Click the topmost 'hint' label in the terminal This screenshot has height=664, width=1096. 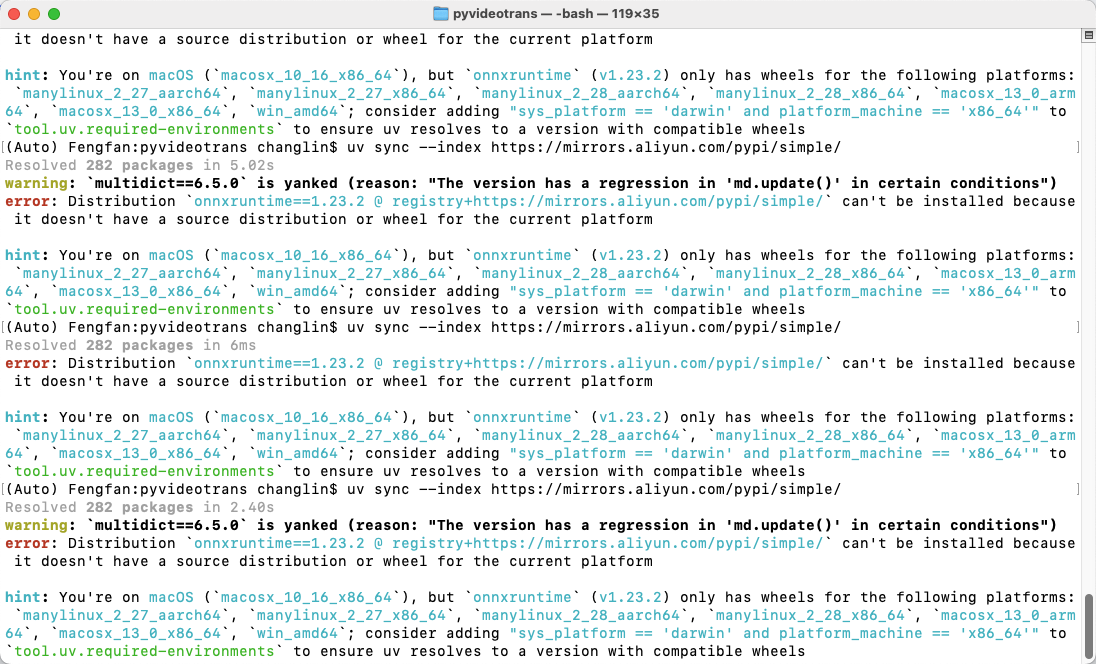coord(23,75)
